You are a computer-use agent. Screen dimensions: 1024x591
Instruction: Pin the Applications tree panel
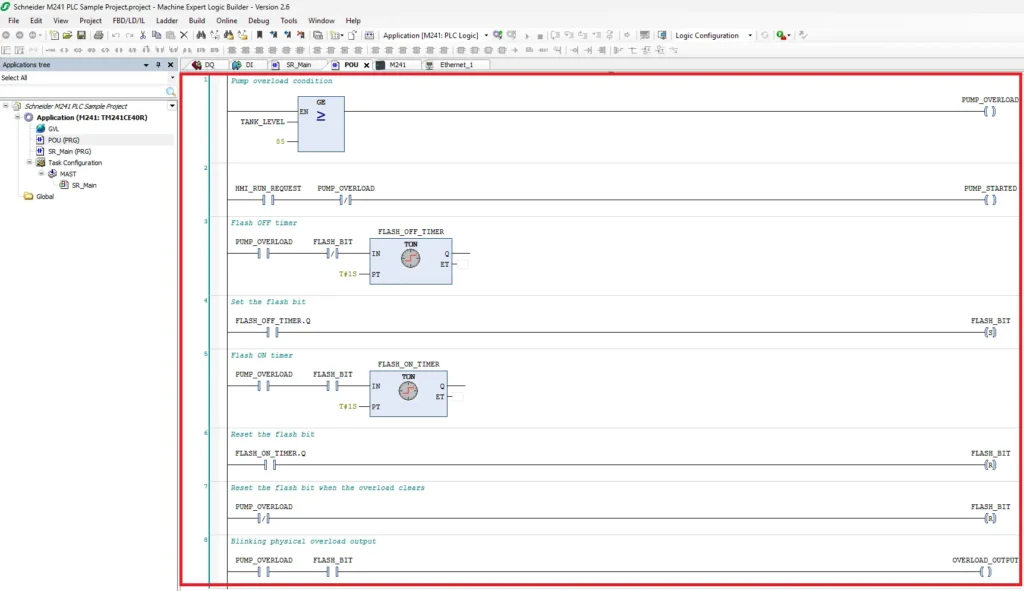pyautogui.click(x=158, y=65)
